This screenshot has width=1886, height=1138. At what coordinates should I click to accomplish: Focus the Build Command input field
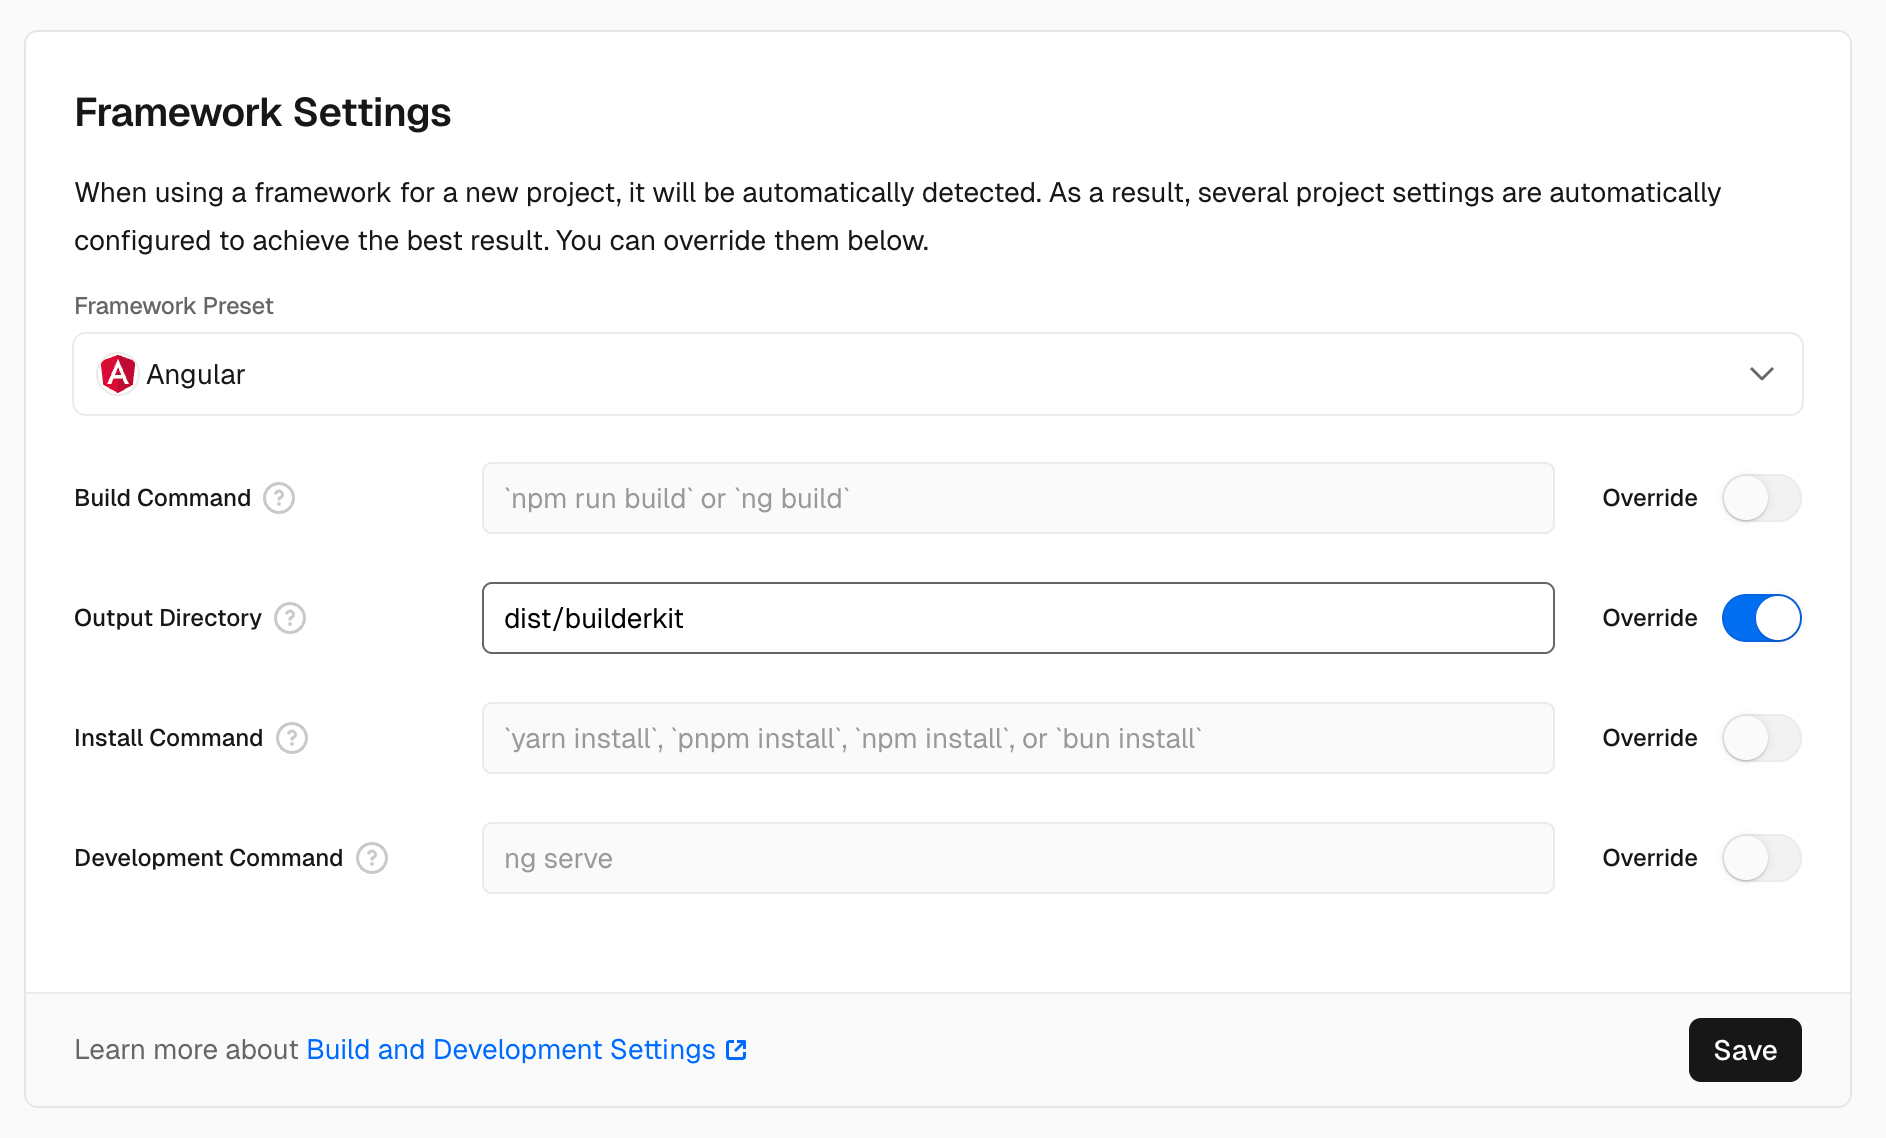pyautogui.click(x=1018, y=498)
